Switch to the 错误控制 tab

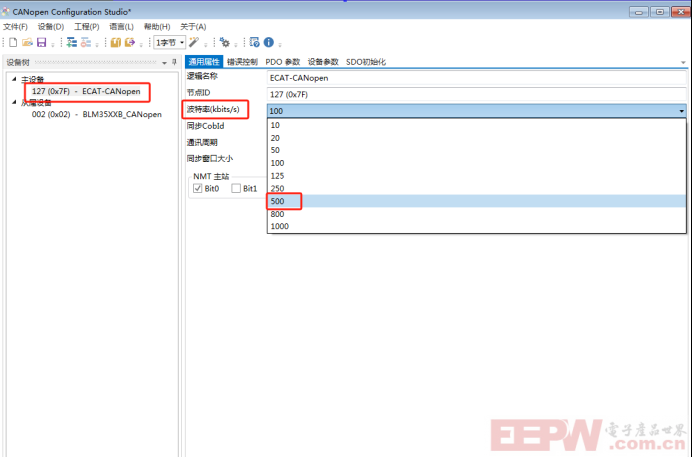pyautogui.click(x=242, y=62)
